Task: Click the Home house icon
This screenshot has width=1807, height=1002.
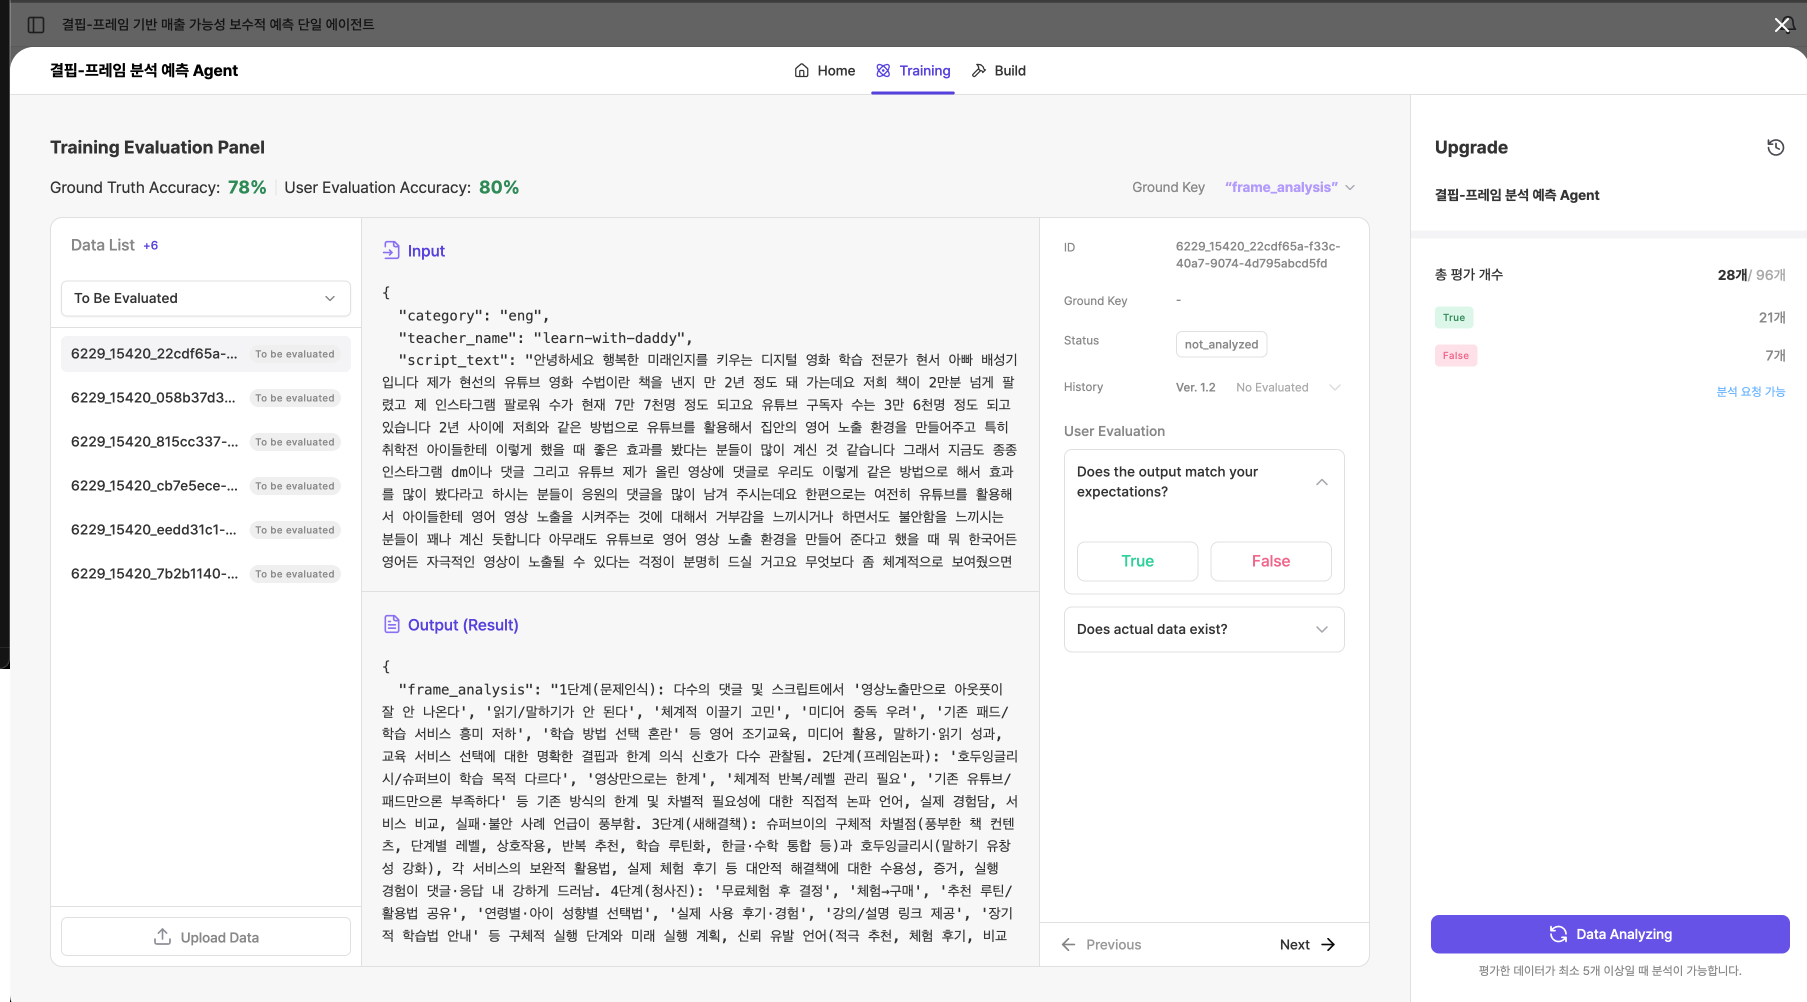Action: click(801, 70)
